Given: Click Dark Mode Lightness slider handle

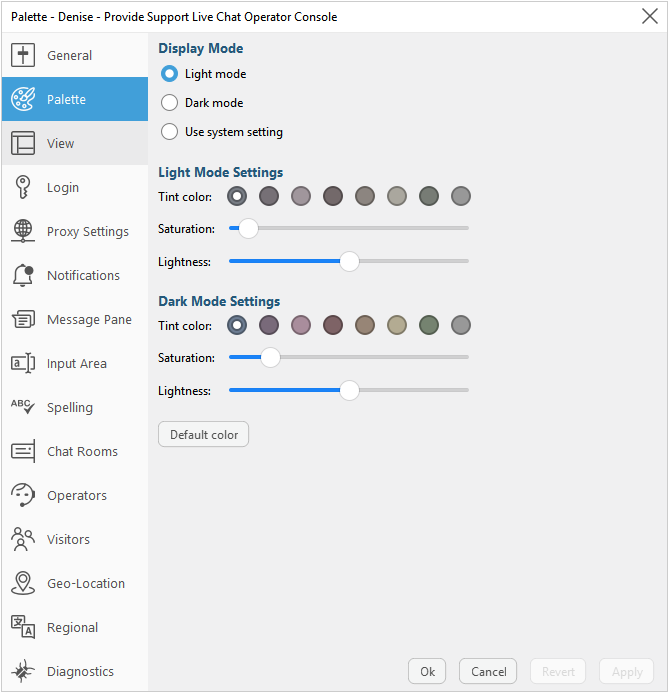Looking at the screenshot, I should pyautogui.click(x=350, y=390).
